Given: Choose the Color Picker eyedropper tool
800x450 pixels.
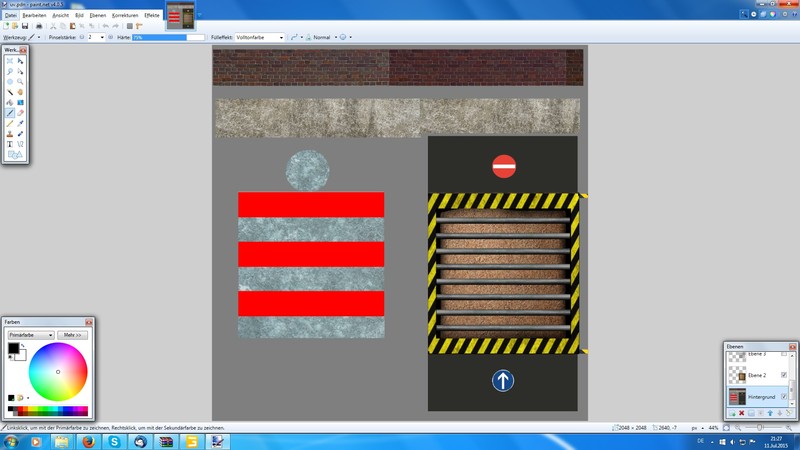Looking at the screenshot, I should click(21, 123).
